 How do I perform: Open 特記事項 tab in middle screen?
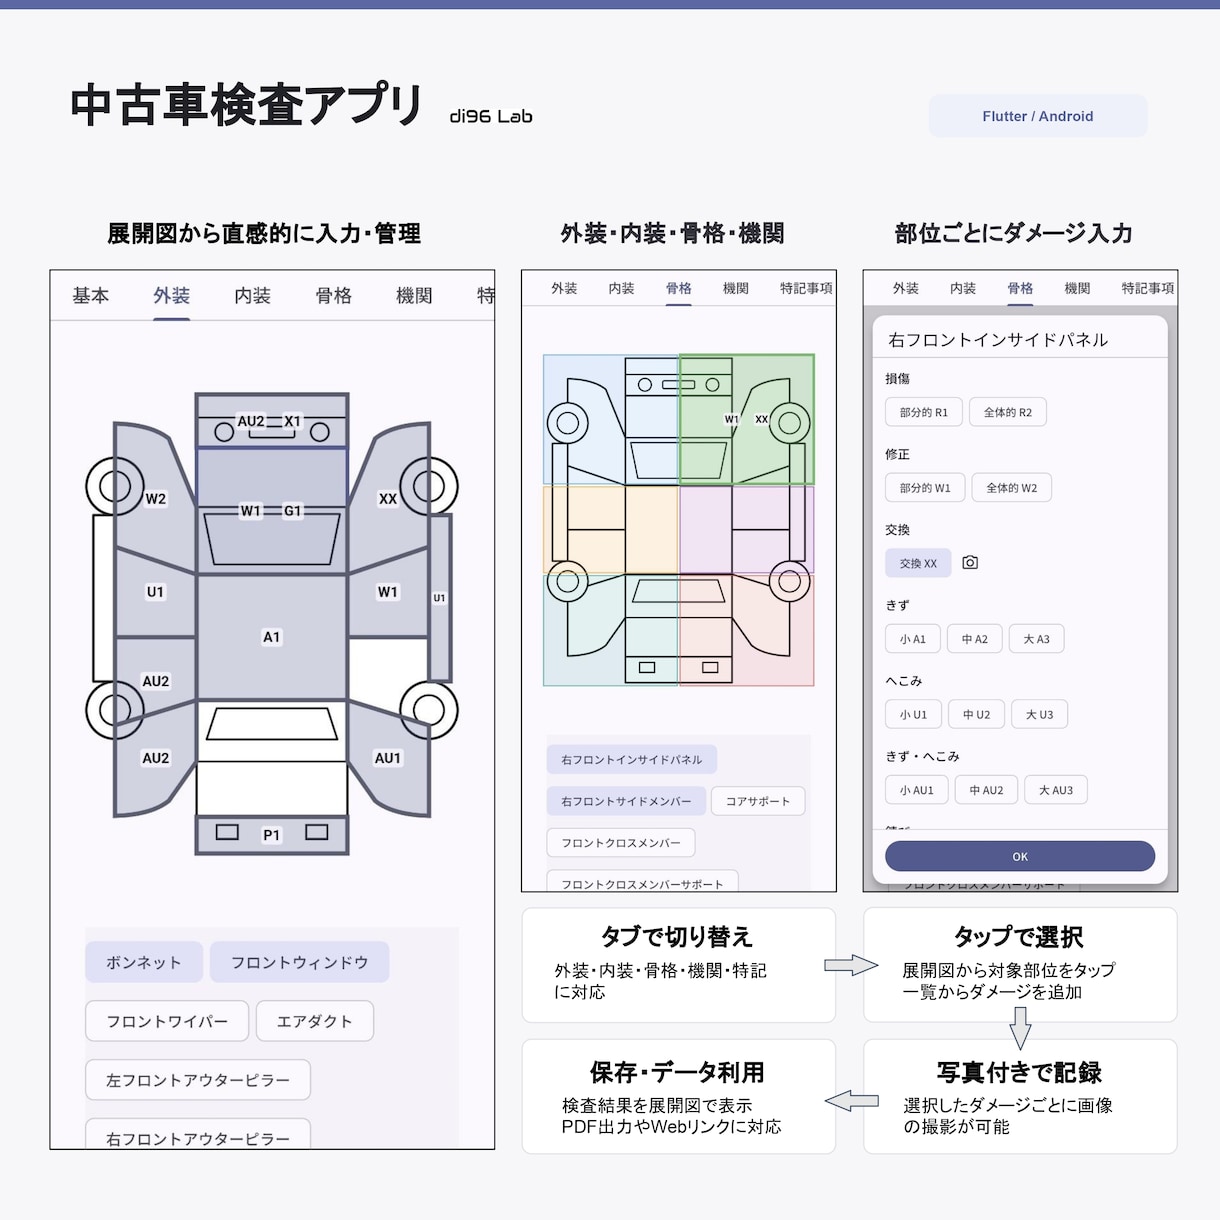(806, 288)
